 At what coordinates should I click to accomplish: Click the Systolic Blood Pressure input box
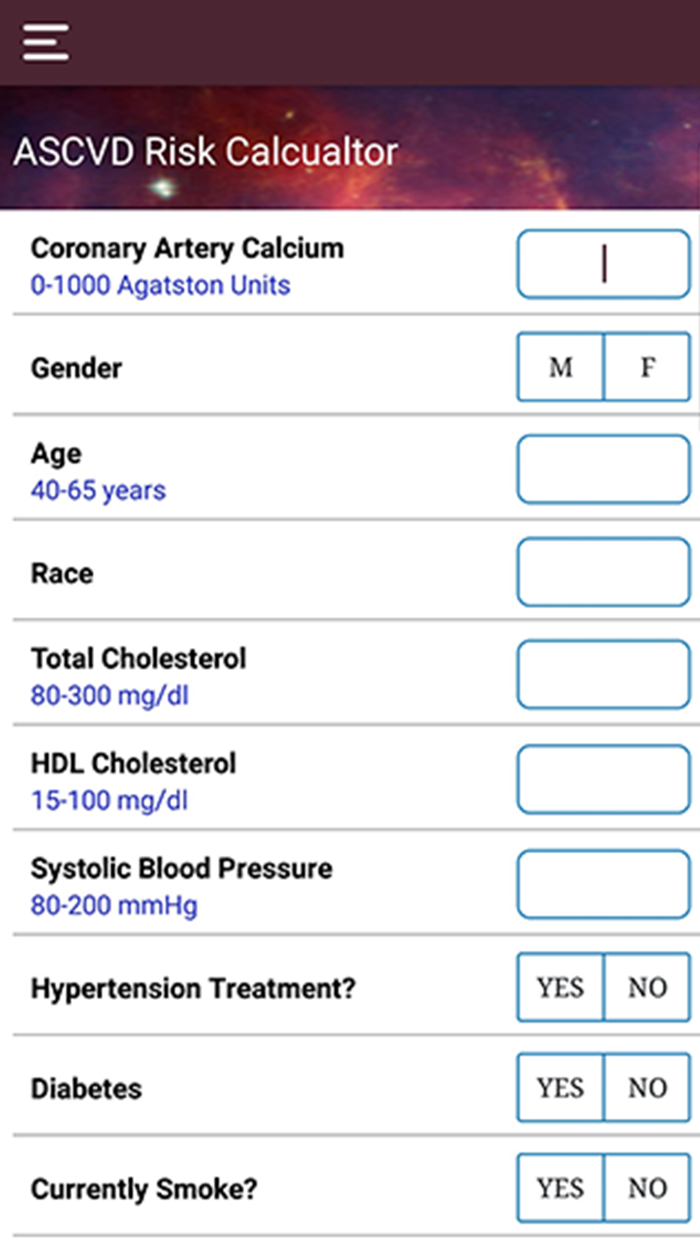(x=603, y=884)
